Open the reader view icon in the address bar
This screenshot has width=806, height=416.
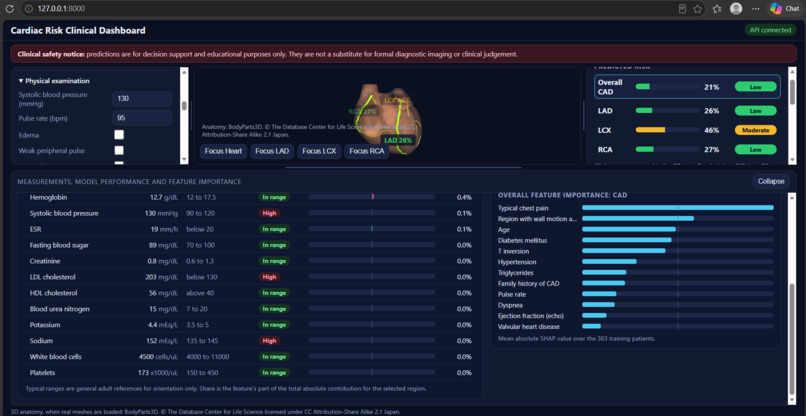point(683,9)
